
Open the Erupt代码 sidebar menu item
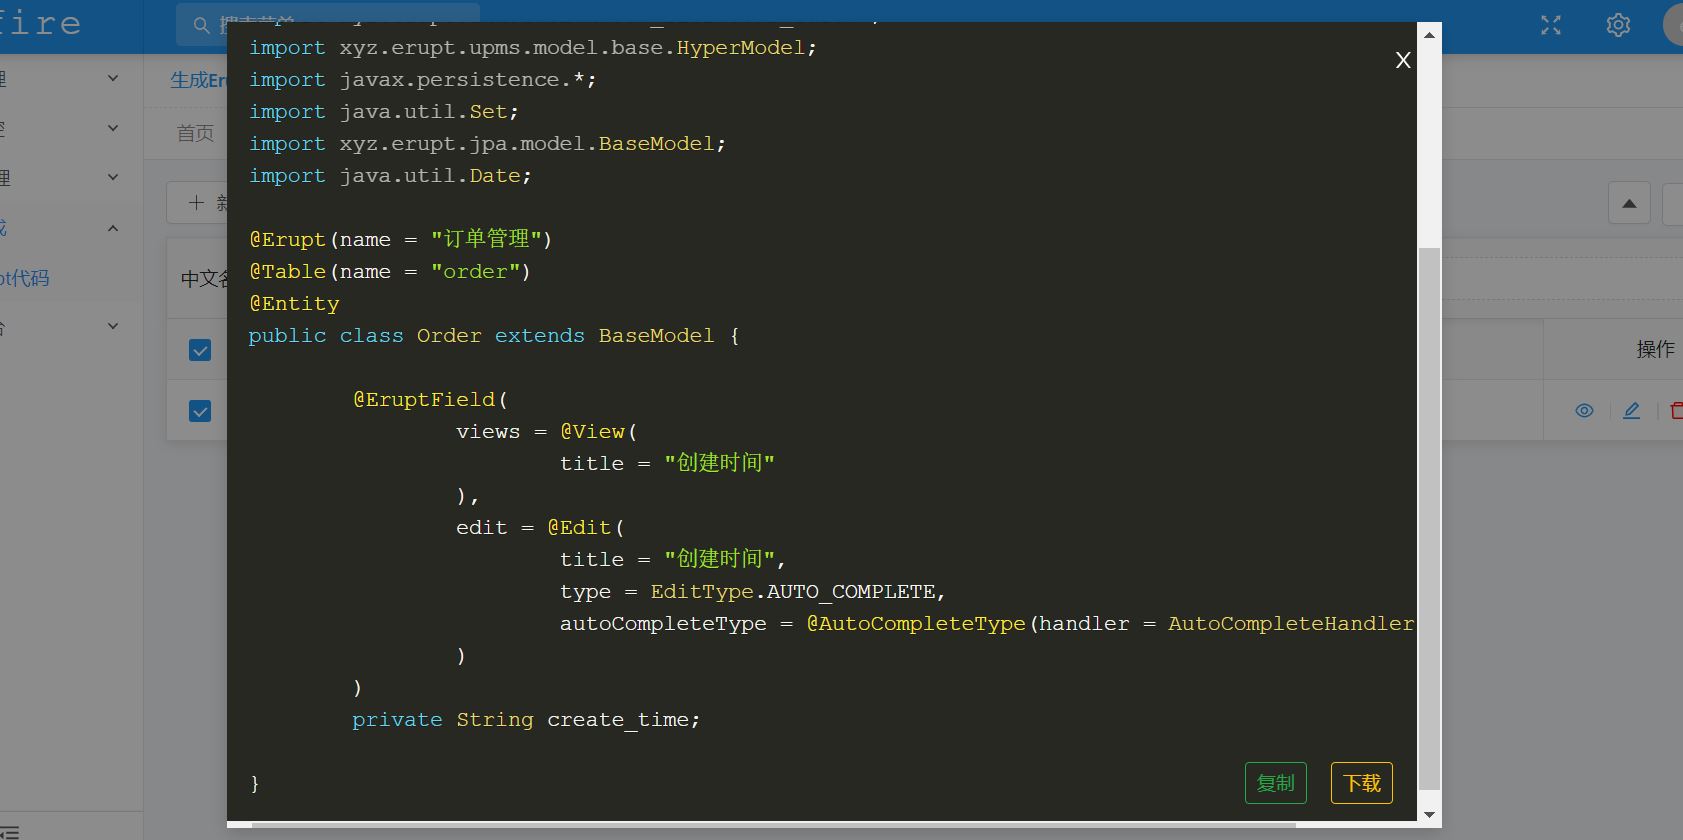coord(25,278)
